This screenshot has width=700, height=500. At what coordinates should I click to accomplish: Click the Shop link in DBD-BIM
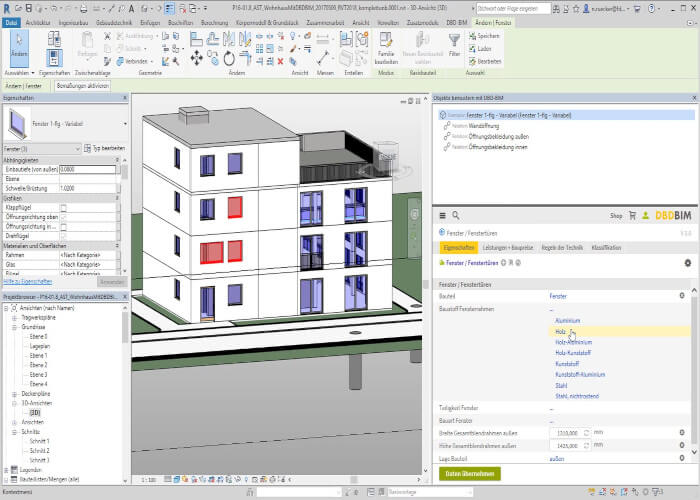[616, 216]
